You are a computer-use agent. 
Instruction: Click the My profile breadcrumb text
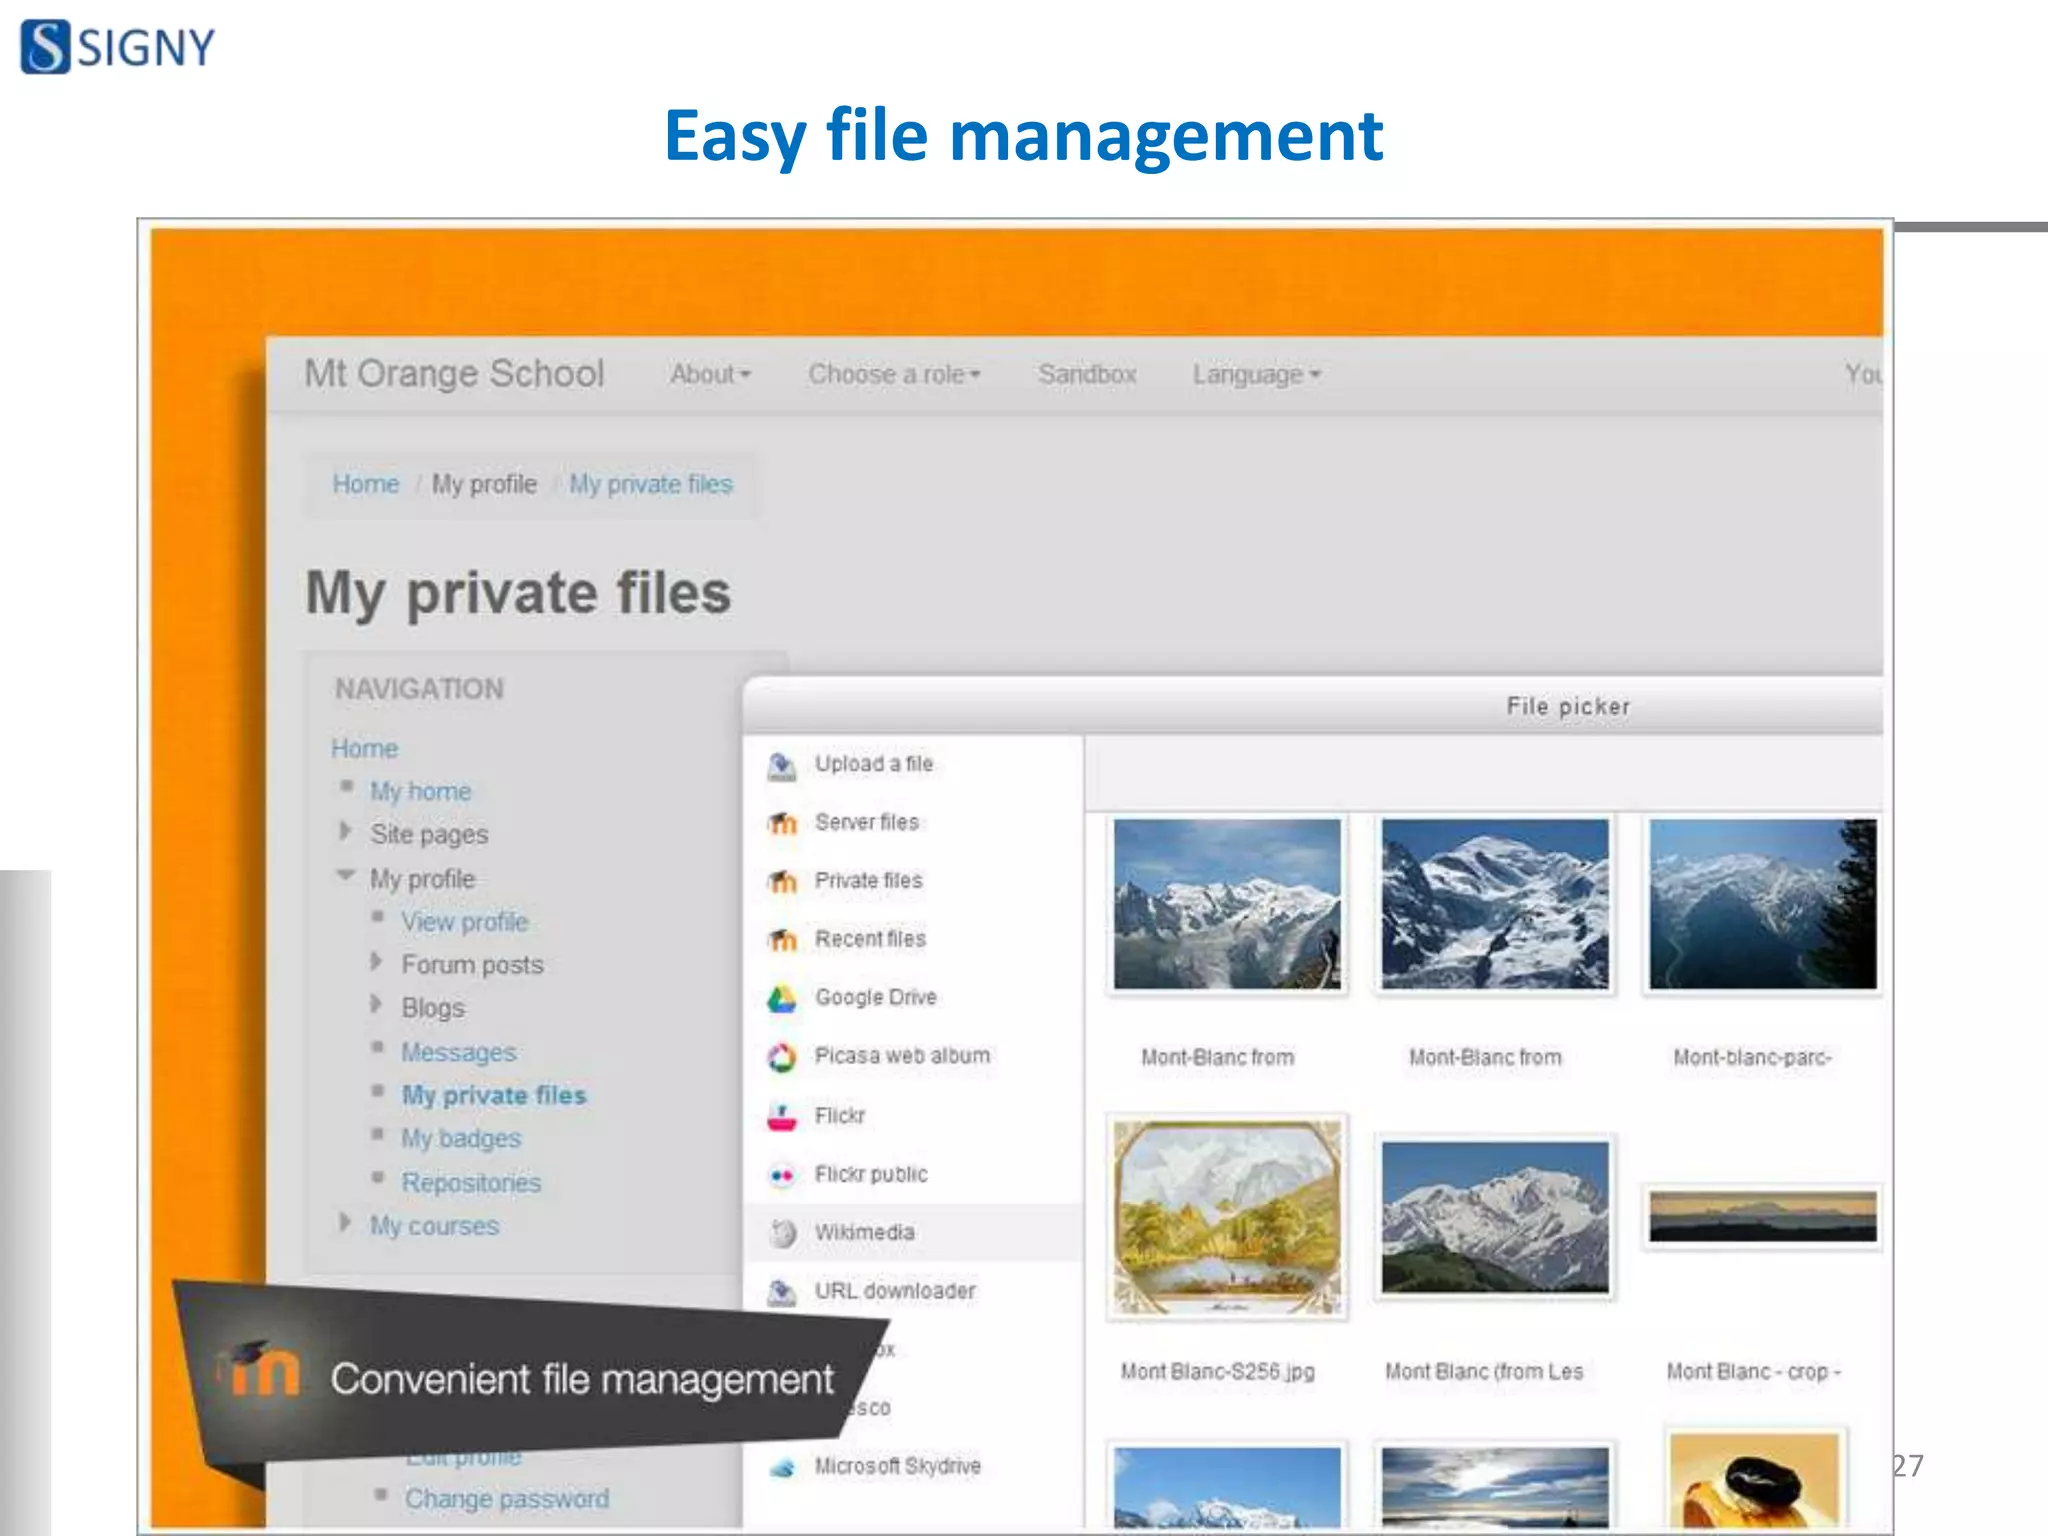(484, 485)
